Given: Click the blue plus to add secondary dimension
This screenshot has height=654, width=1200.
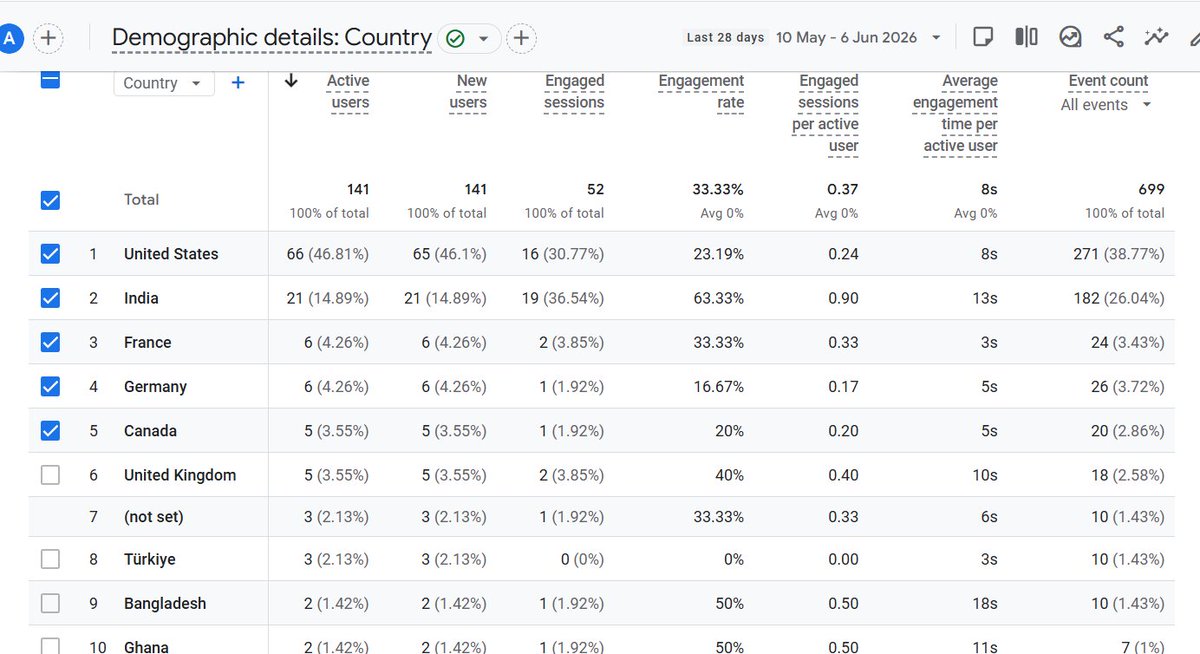Looking at the screenshot, I should [x=238, y=83].
